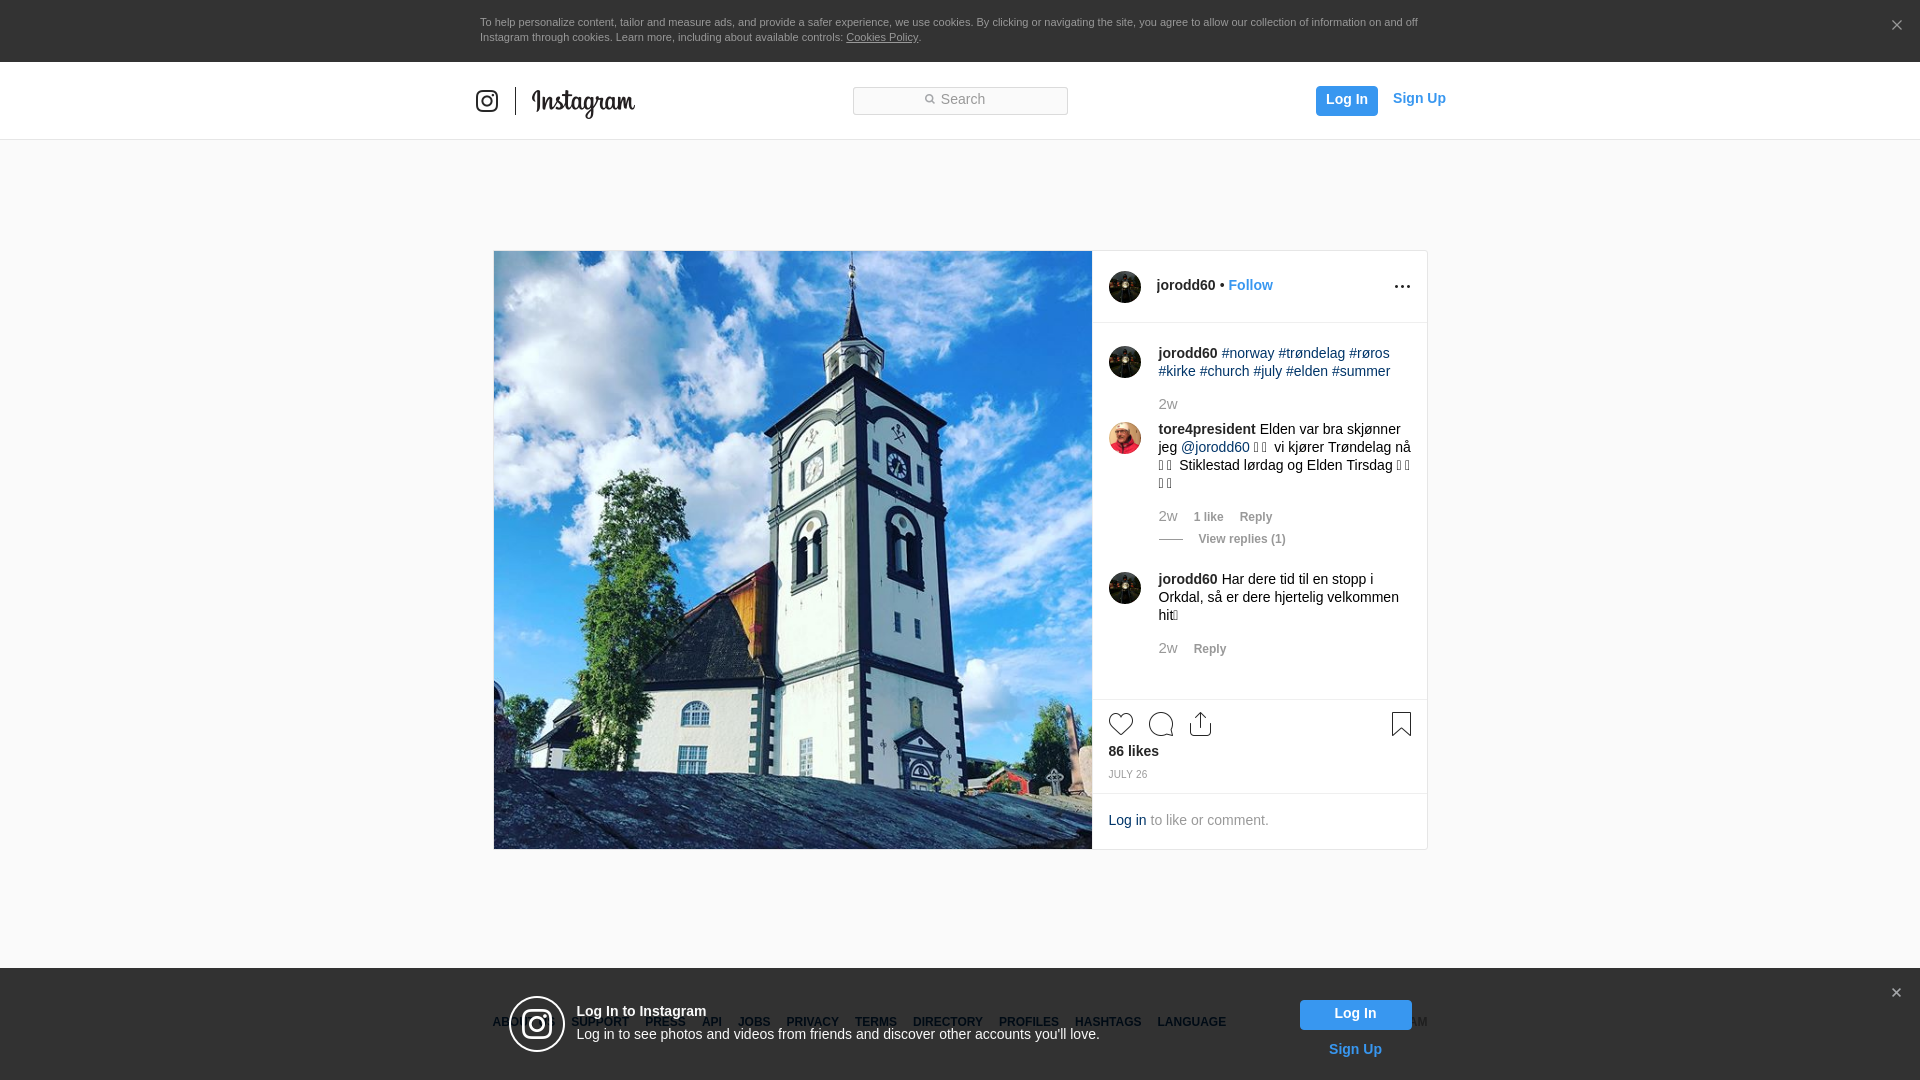Dismiss the cookie notice banner

[x=1896, y=26]
